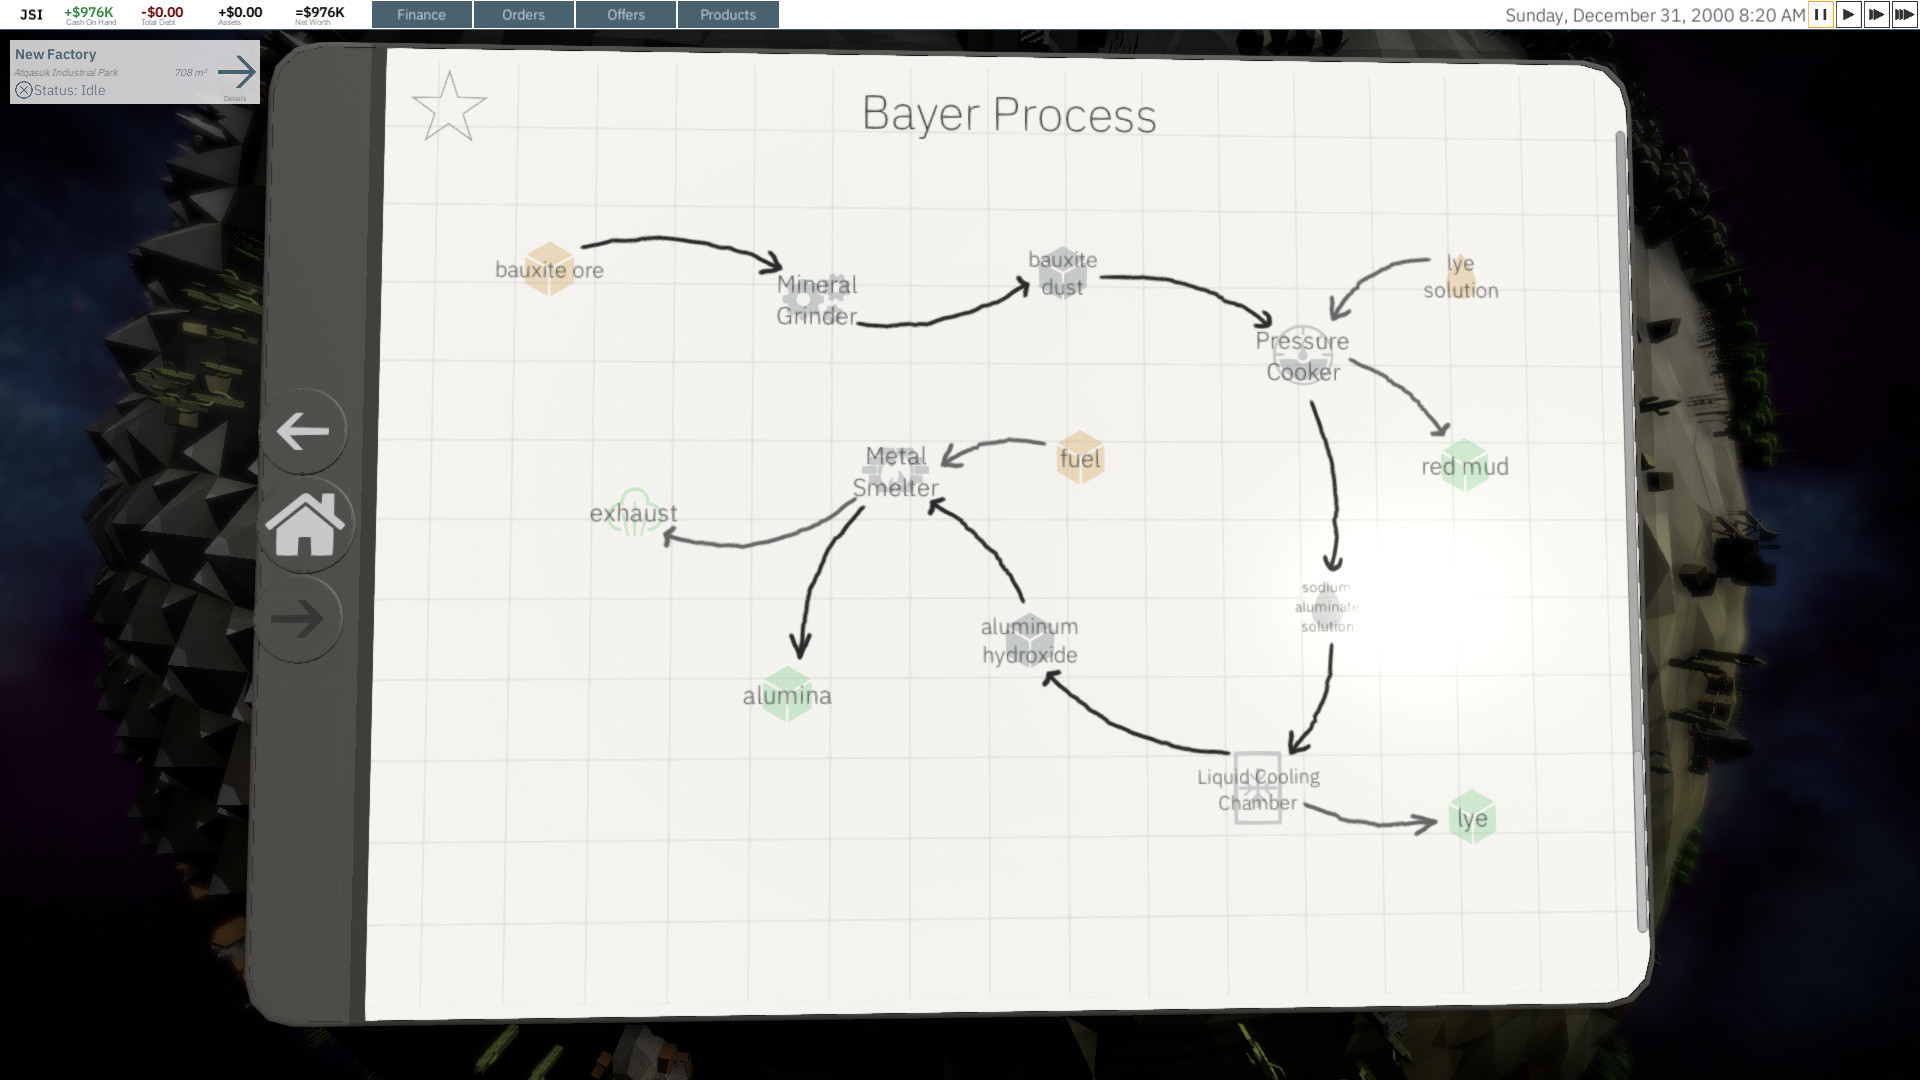Open New Factory details arrow
This screenshot has height=1080, width=1920.
pos(237,71)
